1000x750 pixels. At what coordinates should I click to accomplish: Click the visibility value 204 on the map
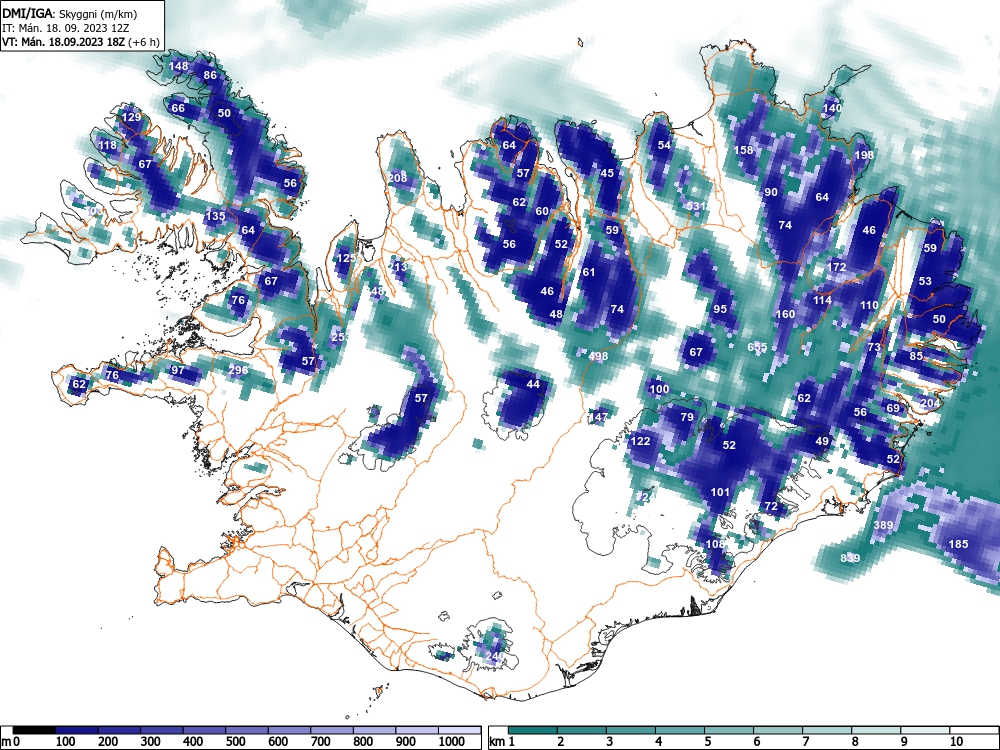pos(930,404)
